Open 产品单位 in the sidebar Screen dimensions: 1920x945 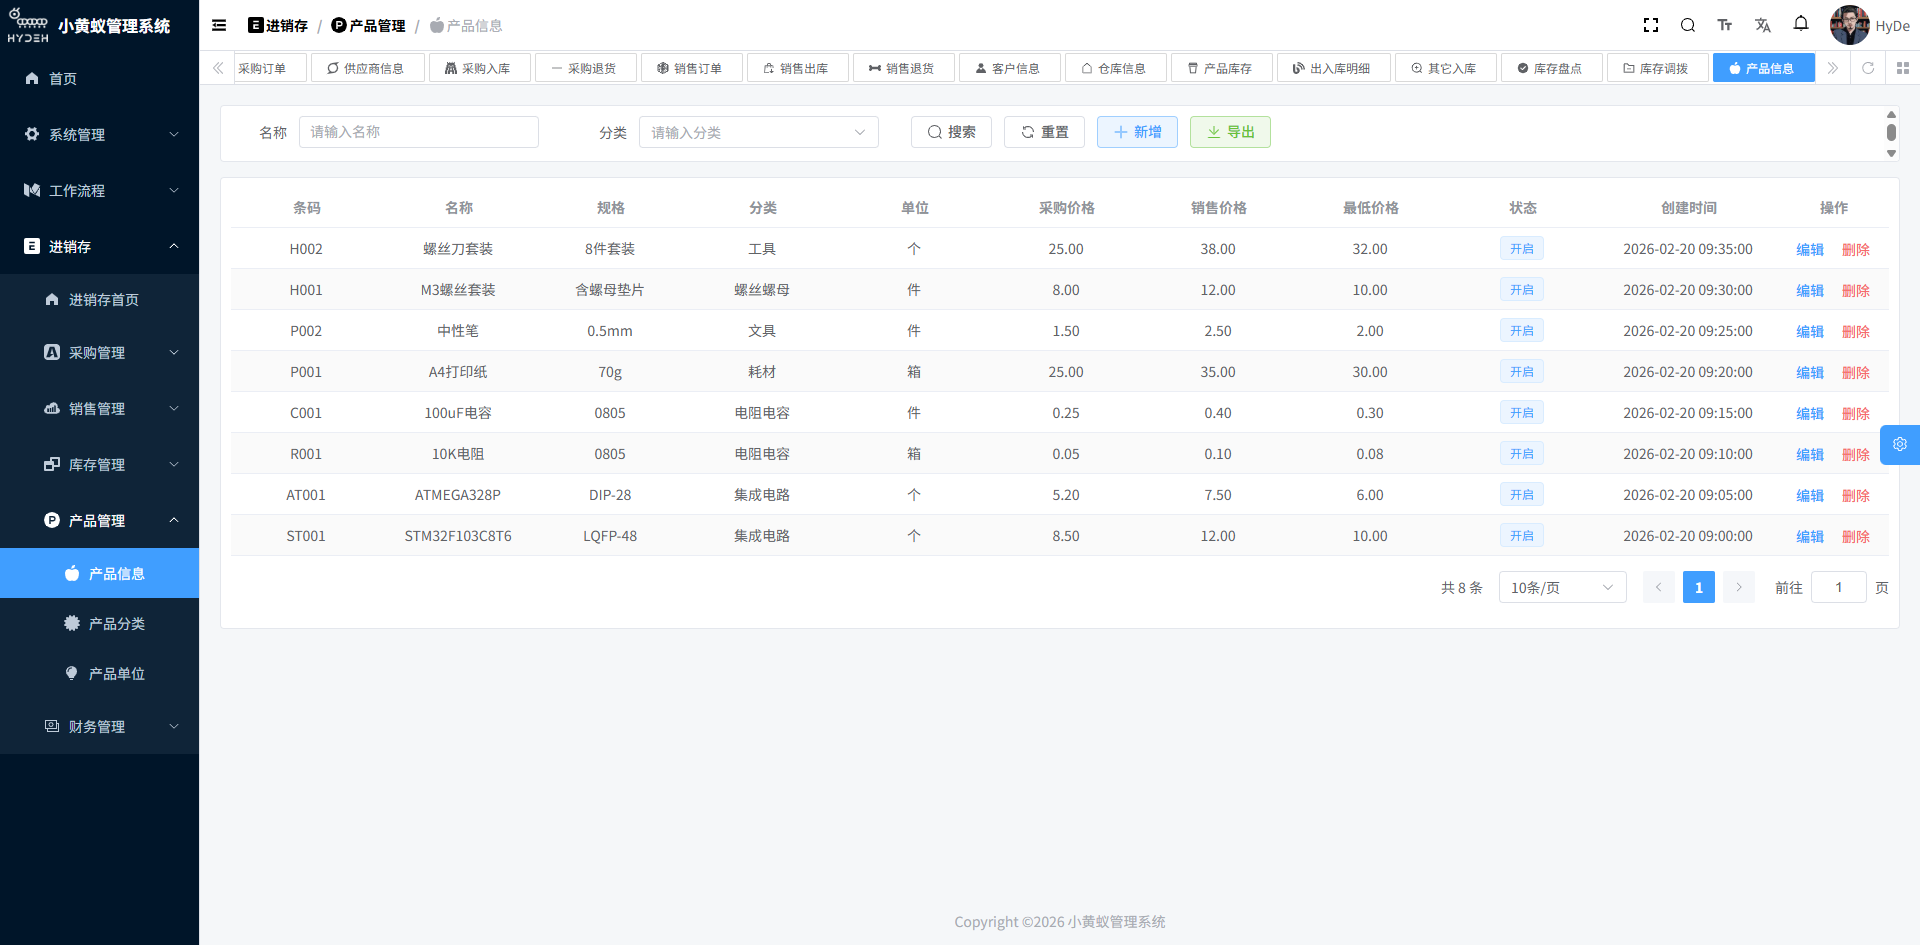click(99, 673)
